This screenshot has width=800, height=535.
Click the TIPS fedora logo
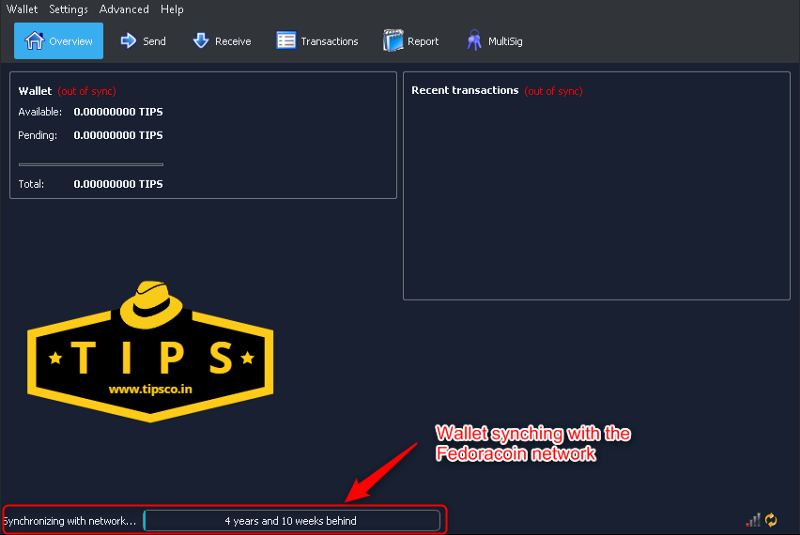150,351
